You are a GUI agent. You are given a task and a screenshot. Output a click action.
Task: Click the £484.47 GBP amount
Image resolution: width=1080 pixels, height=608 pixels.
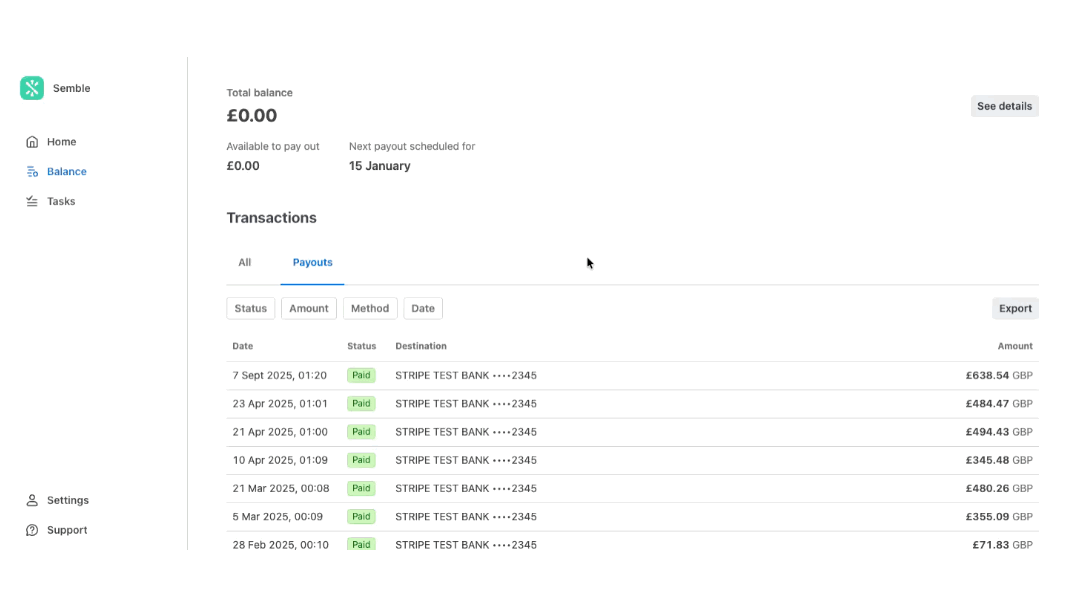click(x=999, y=404)
